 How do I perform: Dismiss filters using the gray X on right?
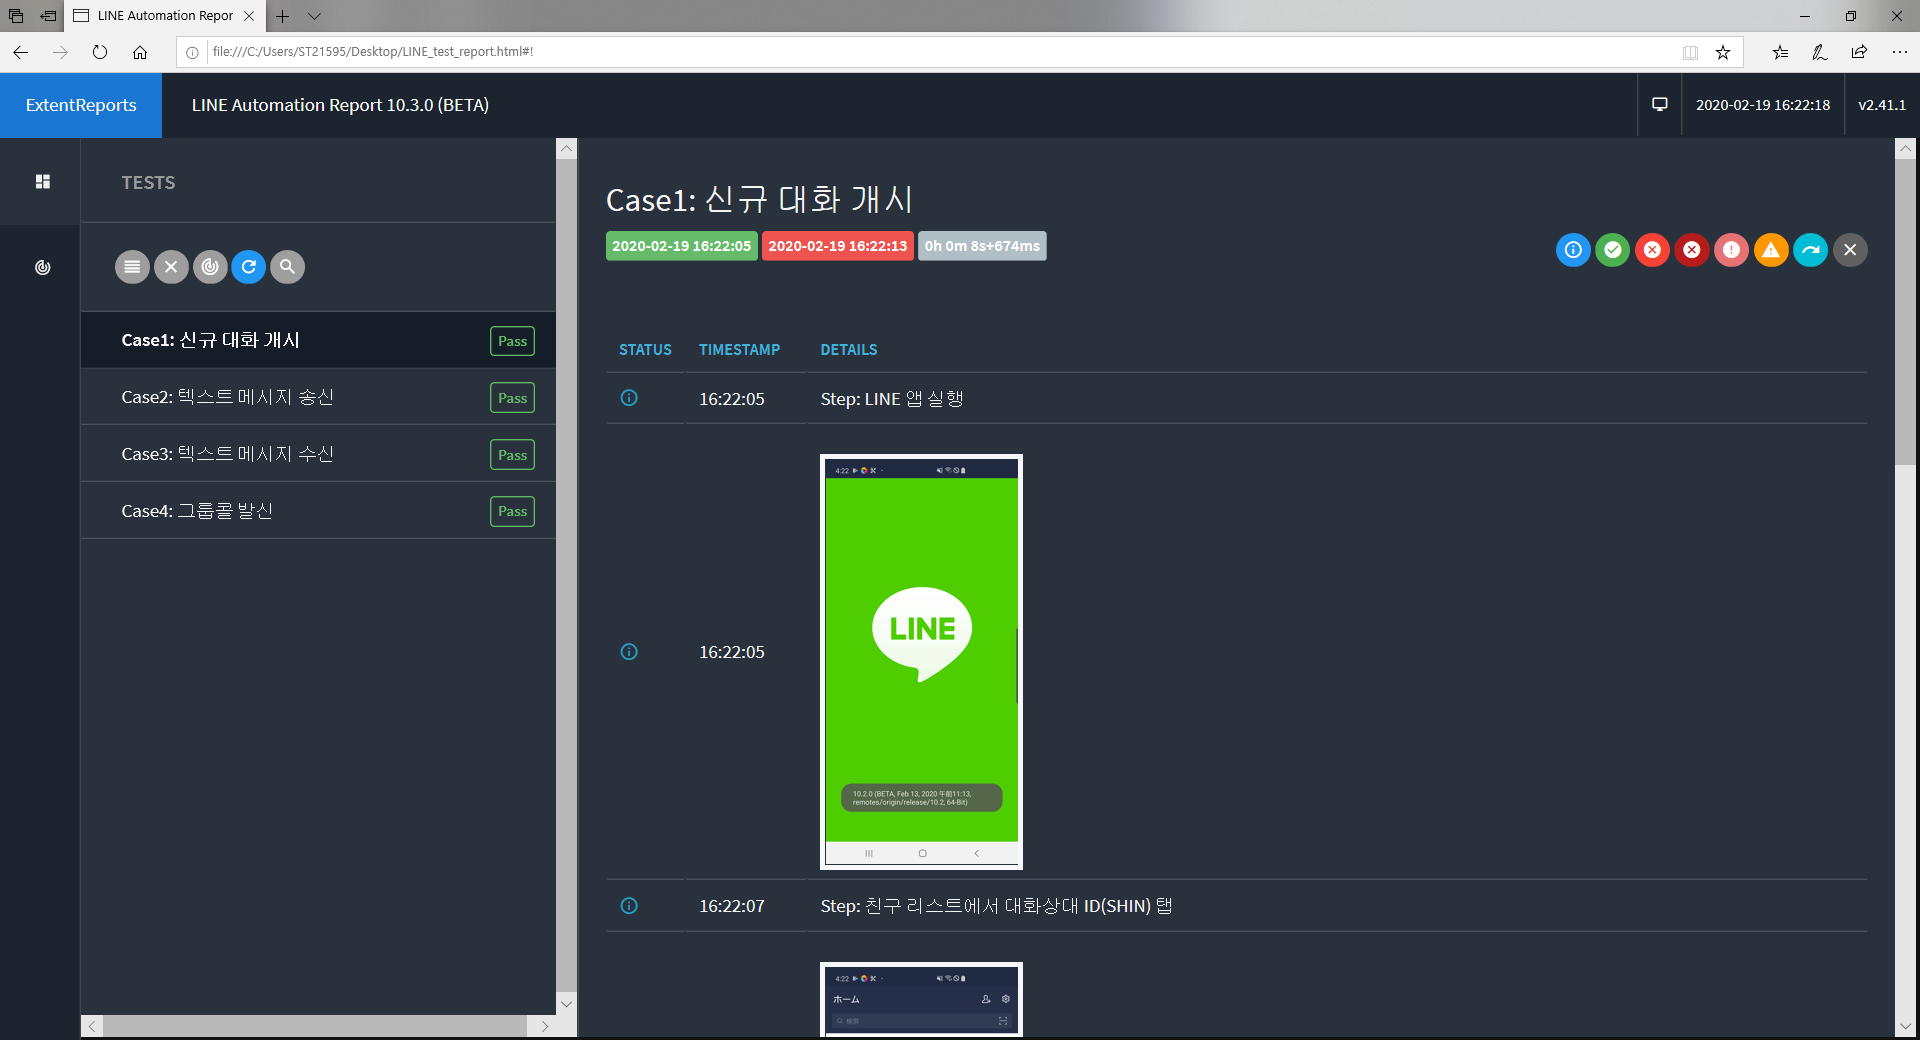1850,250
